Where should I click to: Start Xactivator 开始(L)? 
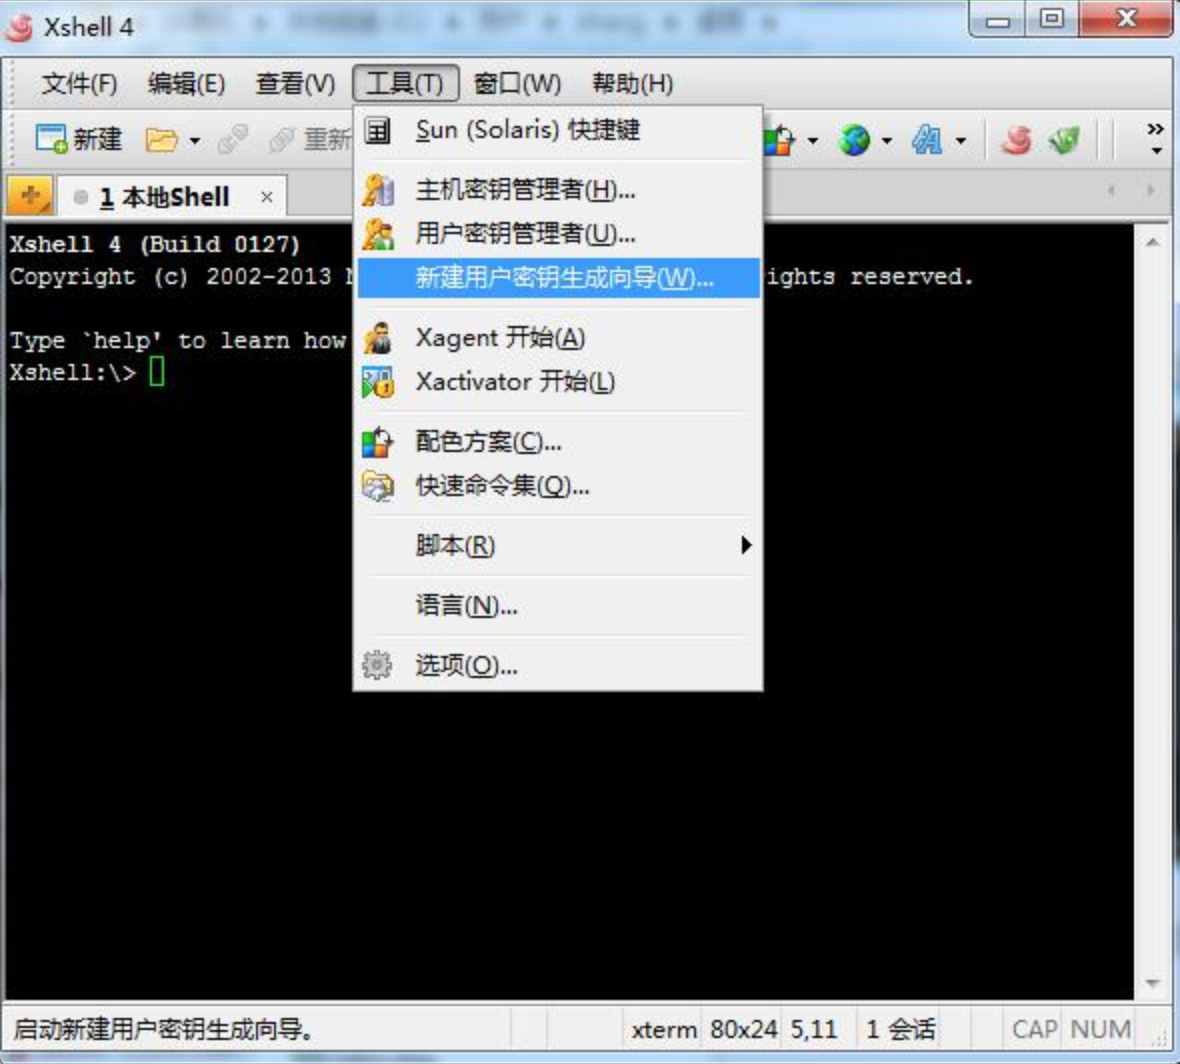pyautogui.click(x=558, y=382)
